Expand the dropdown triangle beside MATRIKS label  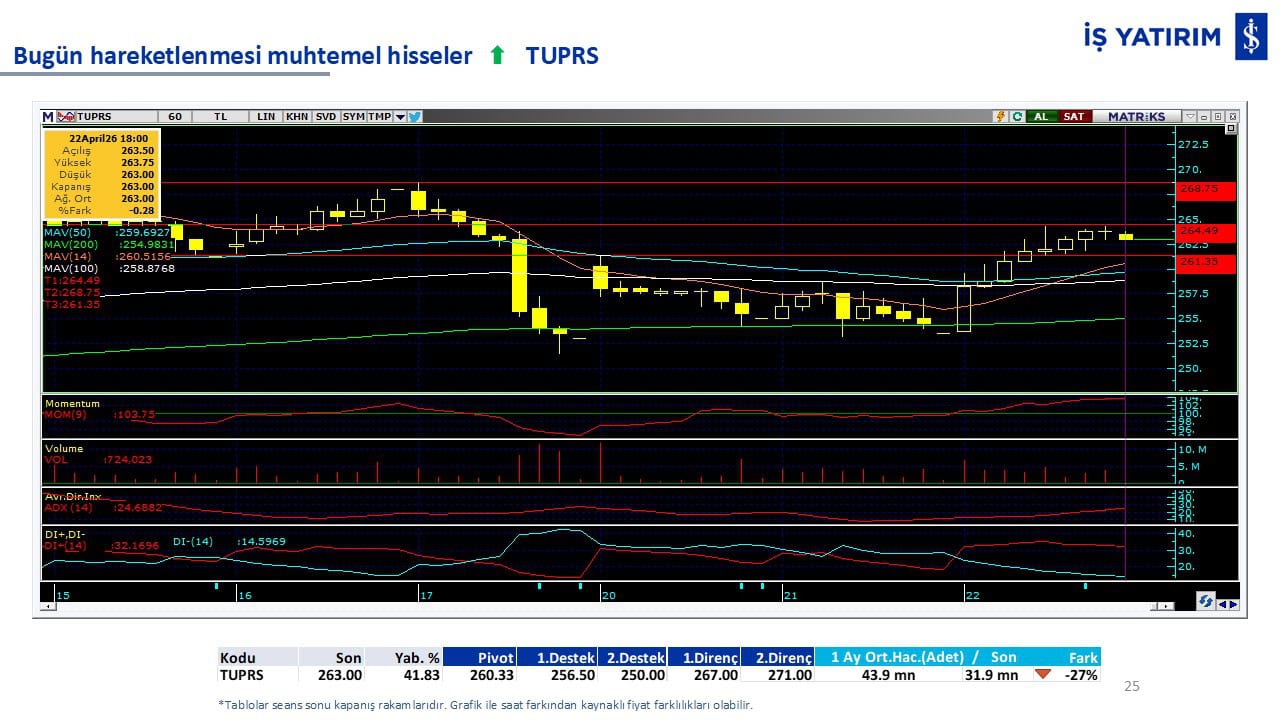click(1189, 117)
